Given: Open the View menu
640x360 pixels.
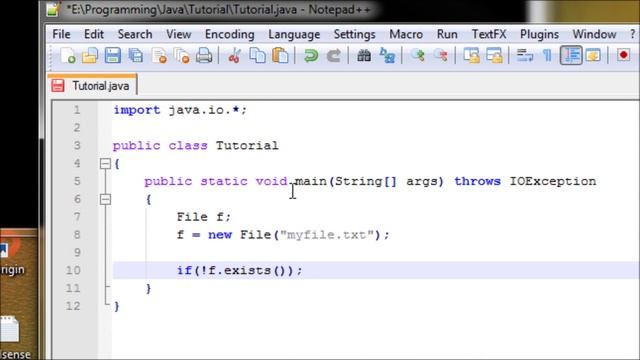Looking at the screenshot, I should tap(178, 34).
